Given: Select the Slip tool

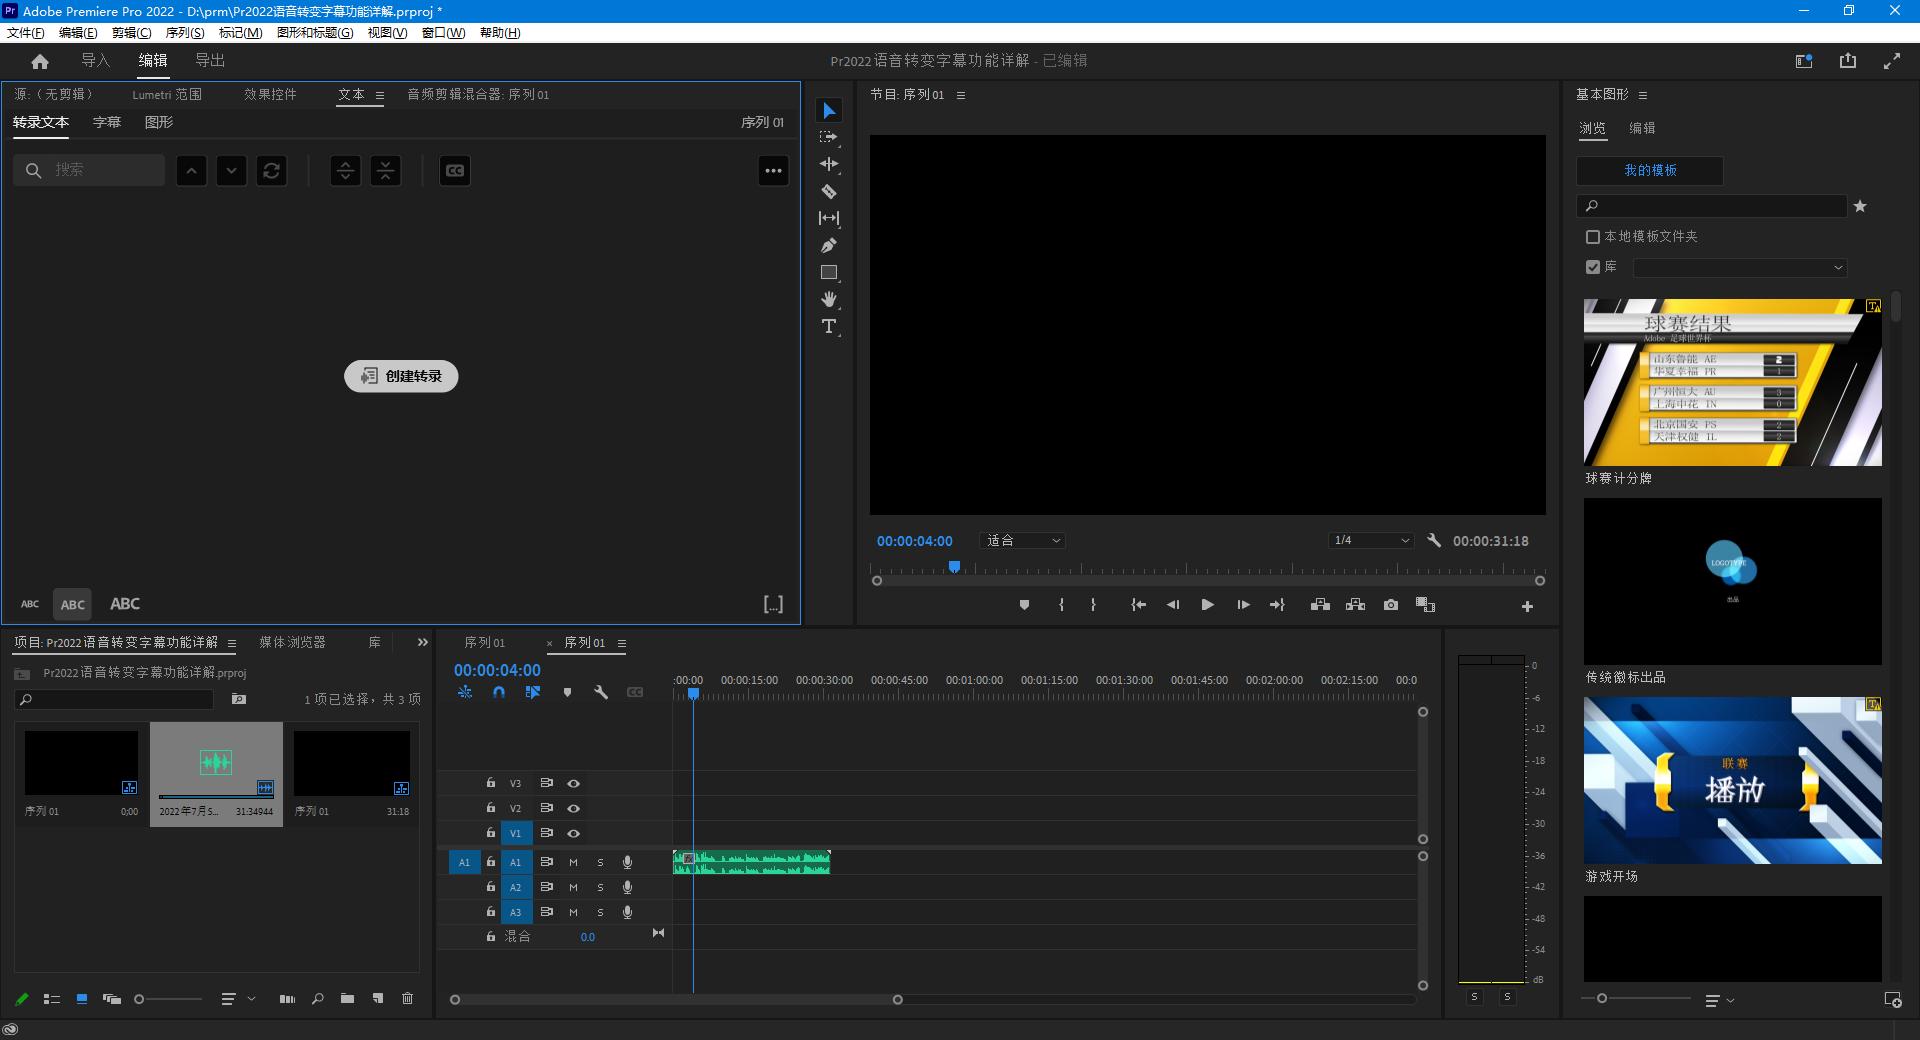Looking at the screenshot, I should (829, 218).
